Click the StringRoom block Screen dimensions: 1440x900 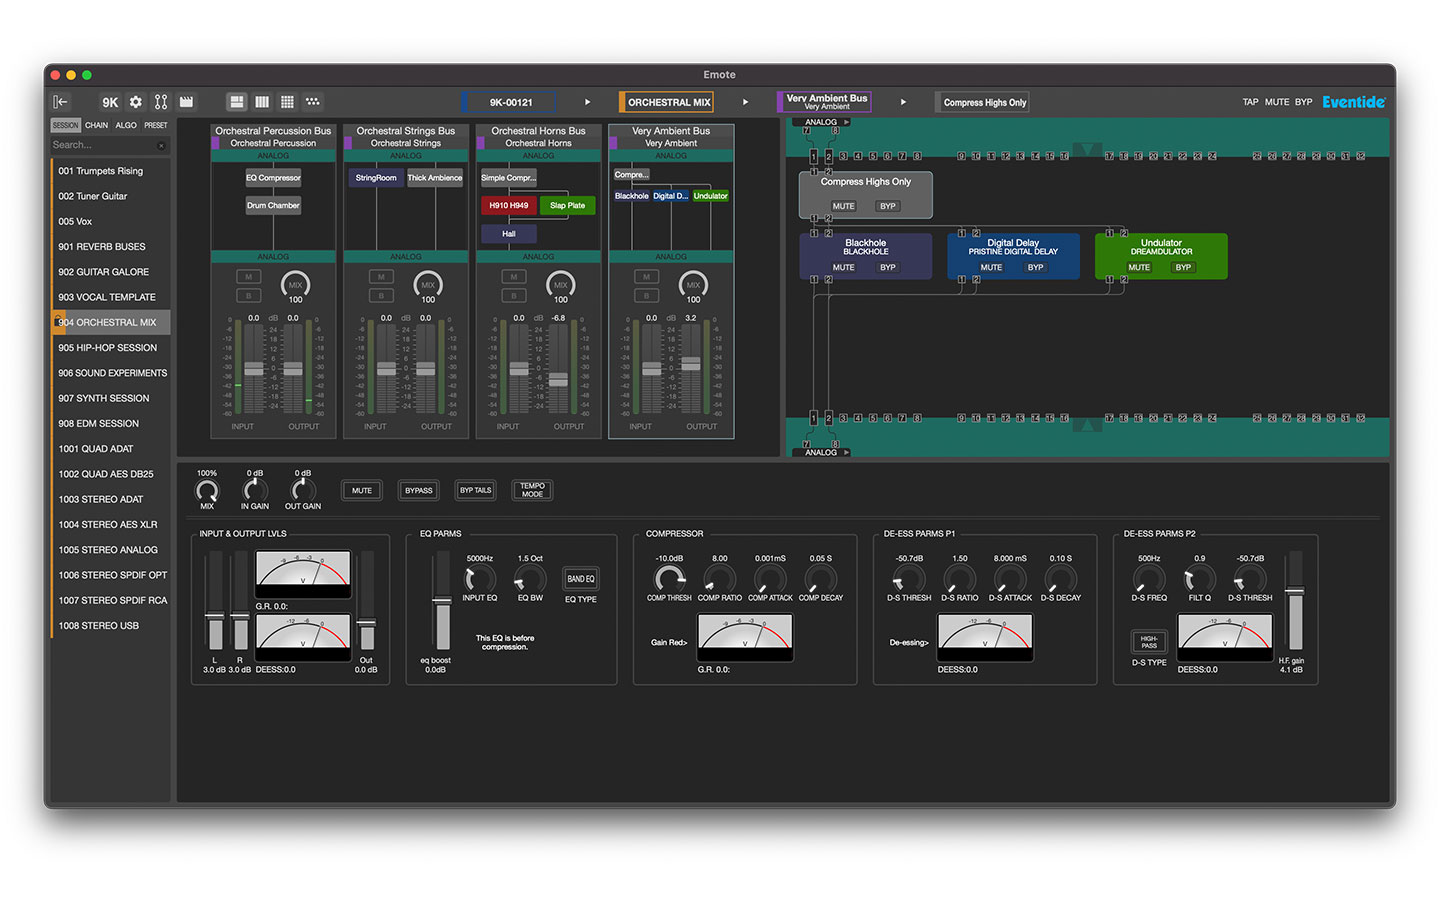[x=376, y=178]
